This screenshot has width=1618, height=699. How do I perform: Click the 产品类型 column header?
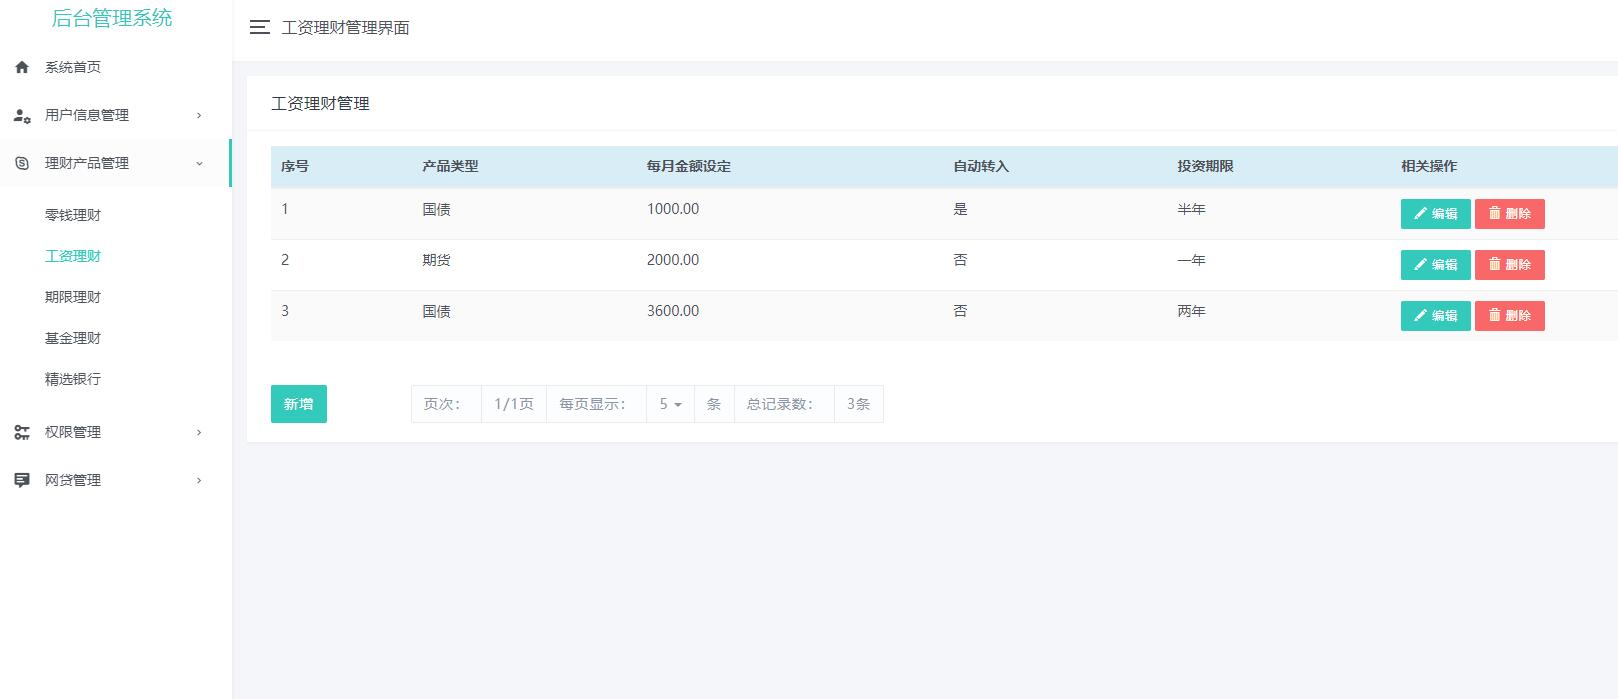pos(450,166)
